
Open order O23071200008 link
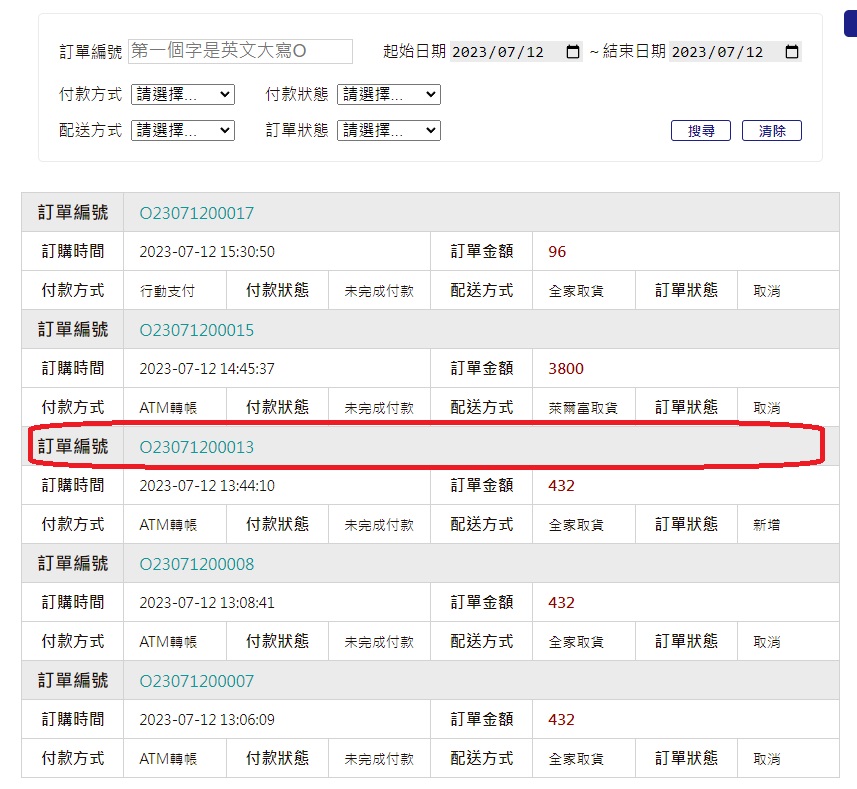(197, 564)
